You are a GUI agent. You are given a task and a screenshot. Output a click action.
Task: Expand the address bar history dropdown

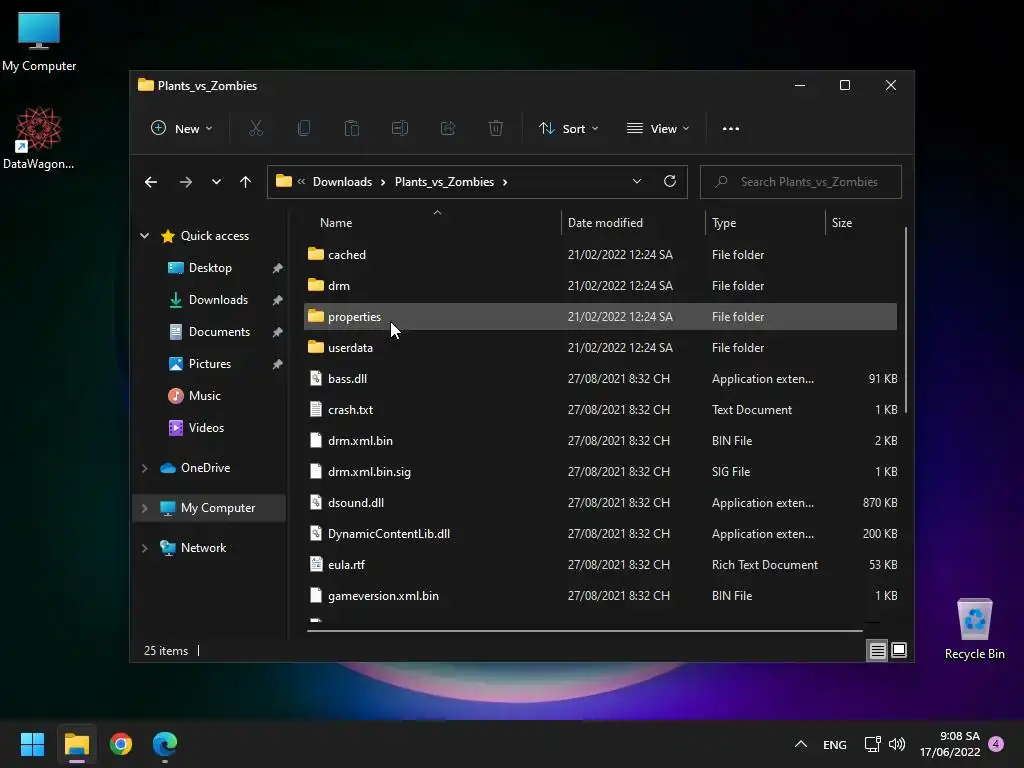pyautogui.click(x=637, y=182)
